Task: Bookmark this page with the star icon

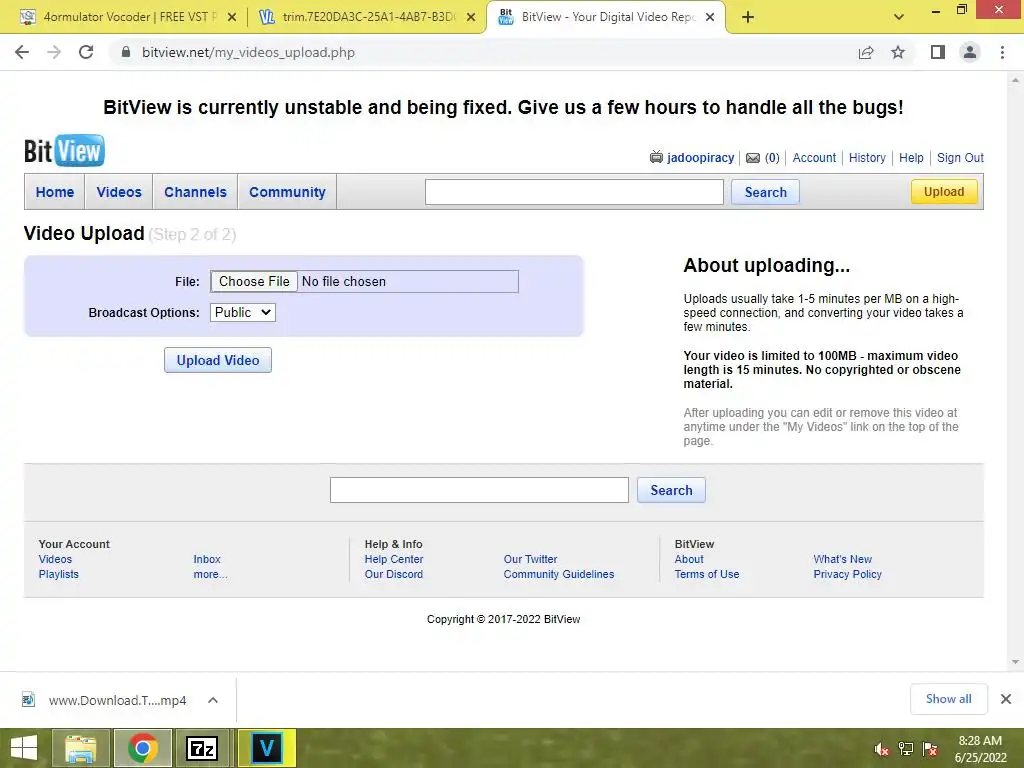Action: click(898, 52)
